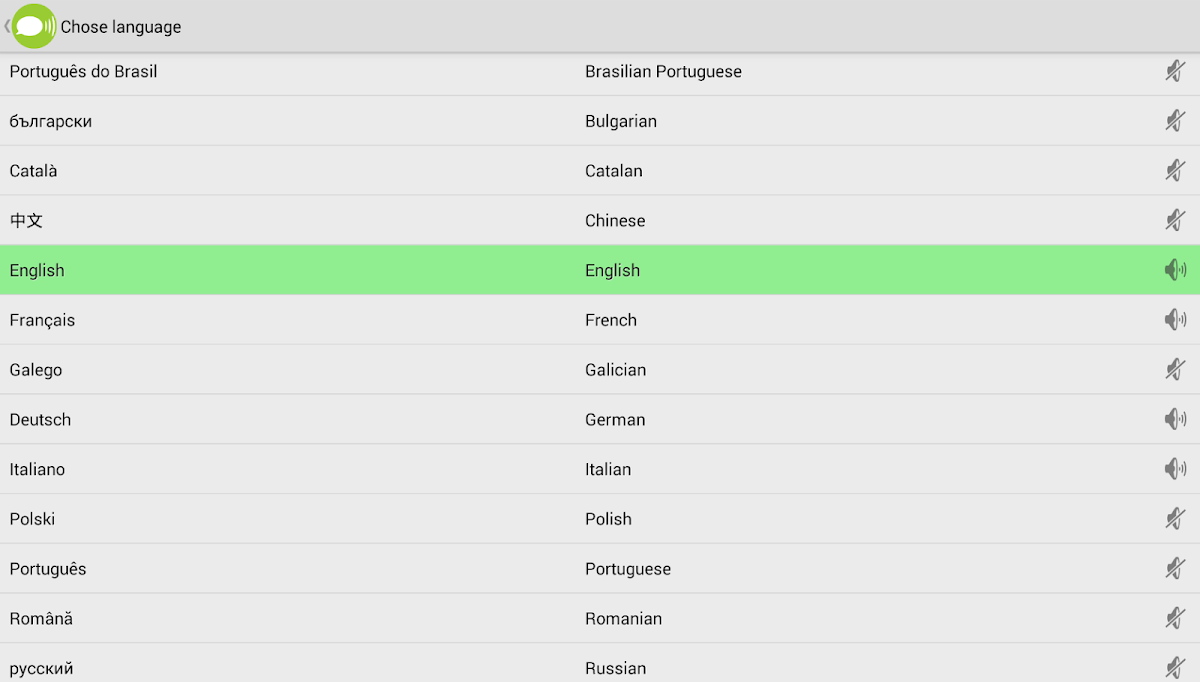Play the English speech sample speaker icon

click(1175, 270)
